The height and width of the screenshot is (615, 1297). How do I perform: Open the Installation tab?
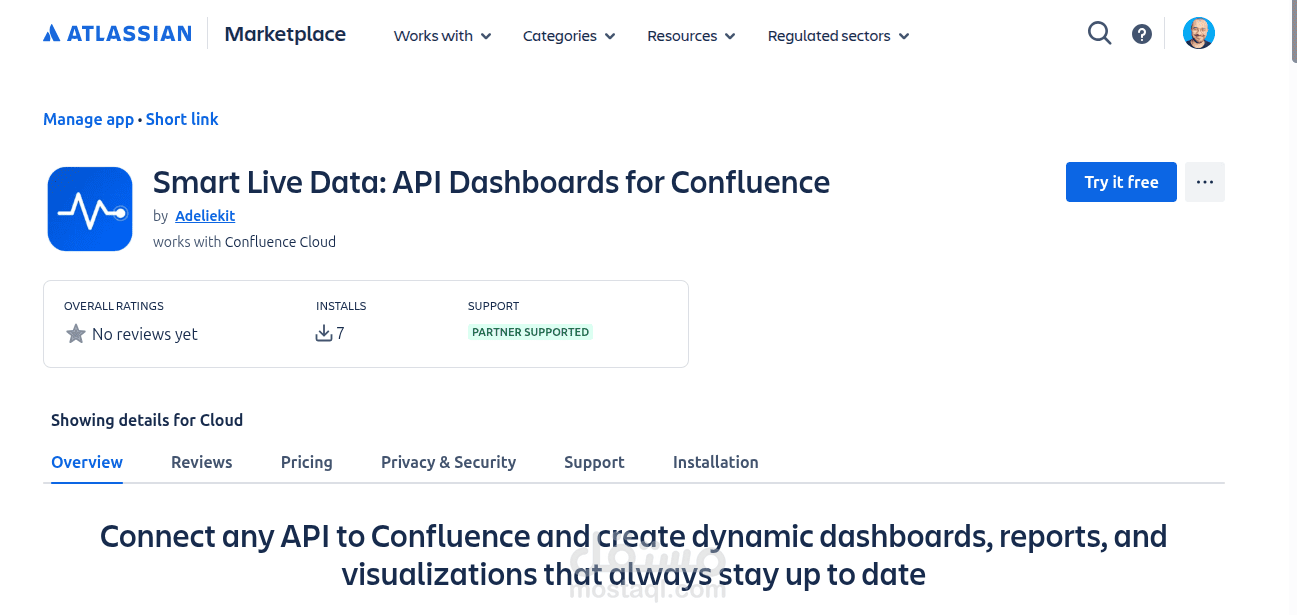tap(716, 462)
